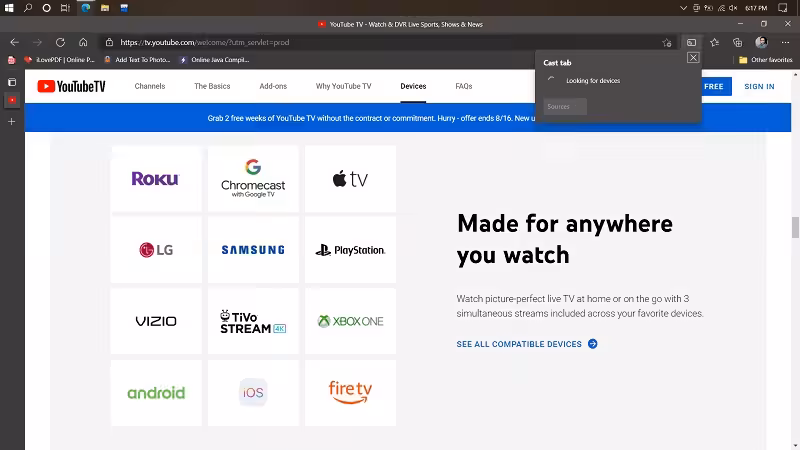Show hidden tray icons chevron

point(683,8)
